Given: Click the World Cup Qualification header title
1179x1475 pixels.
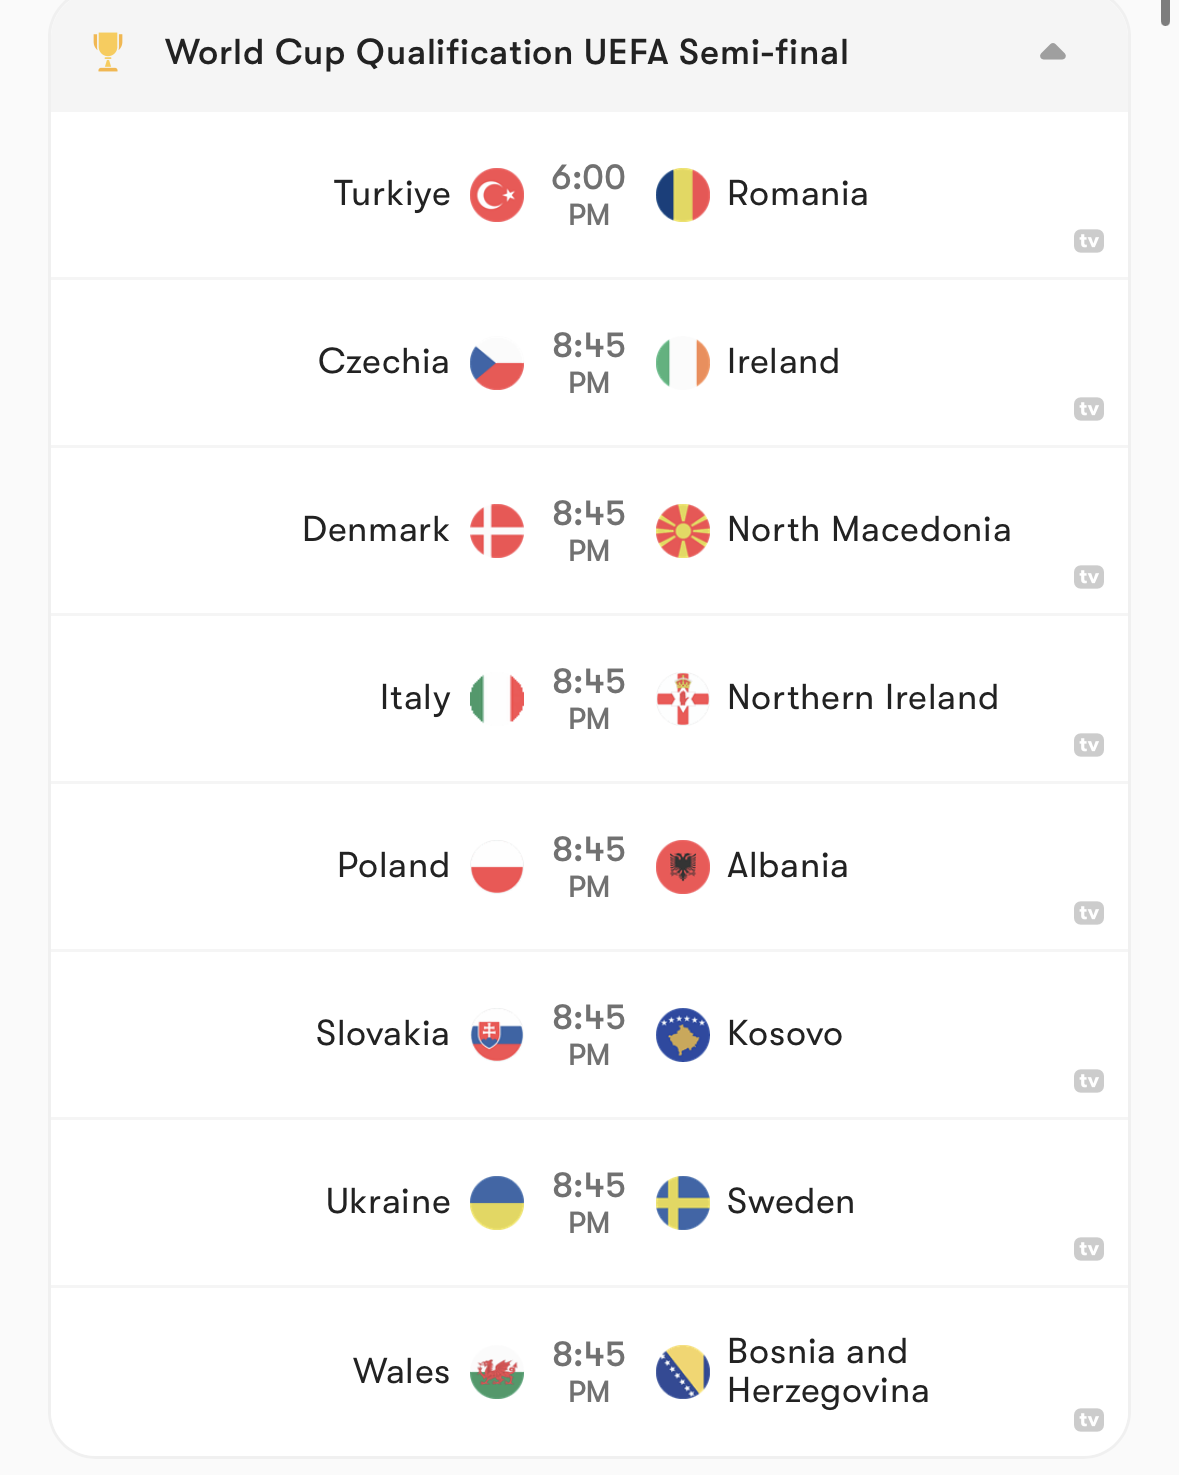Looking at the screenshot, I should coord(506,52).
